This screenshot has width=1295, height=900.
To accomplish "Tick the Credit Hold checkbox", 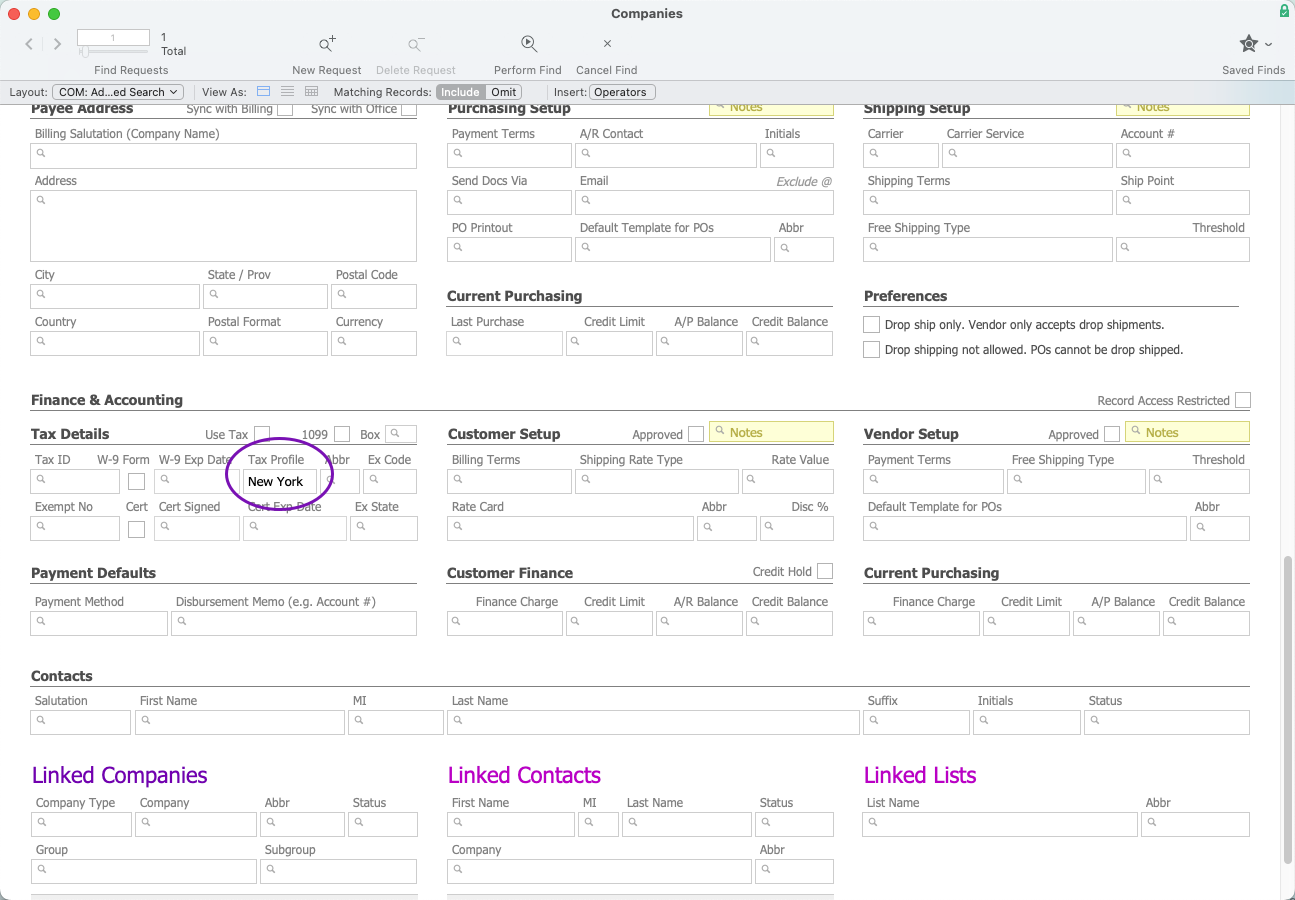I will click(825, 571).
